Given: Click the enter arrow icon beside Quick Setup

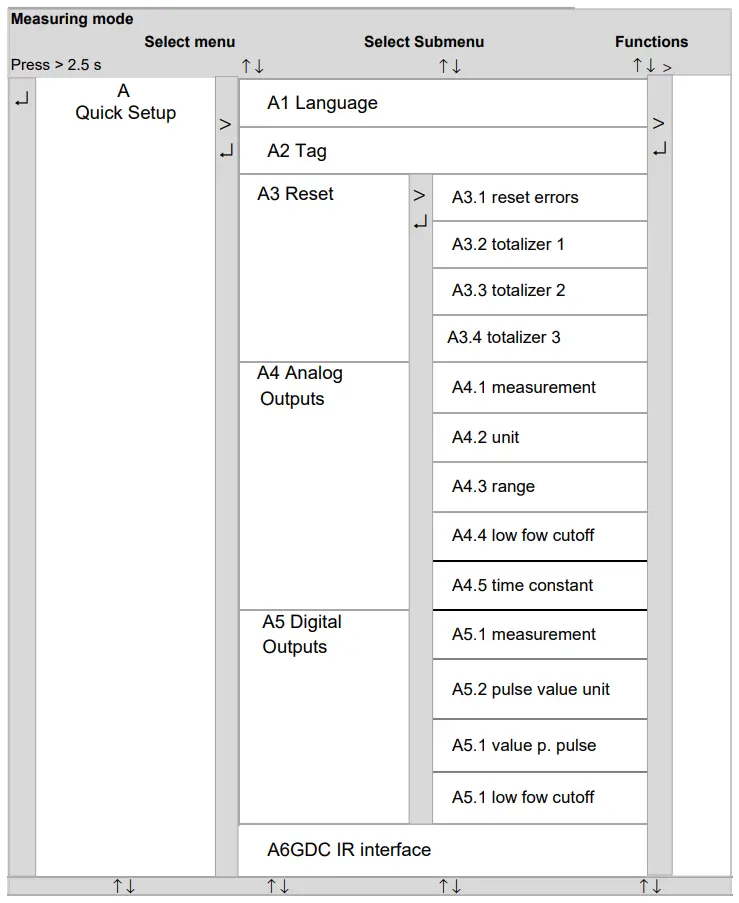Looking at the screenshot, I should click(x=22, y=100).
